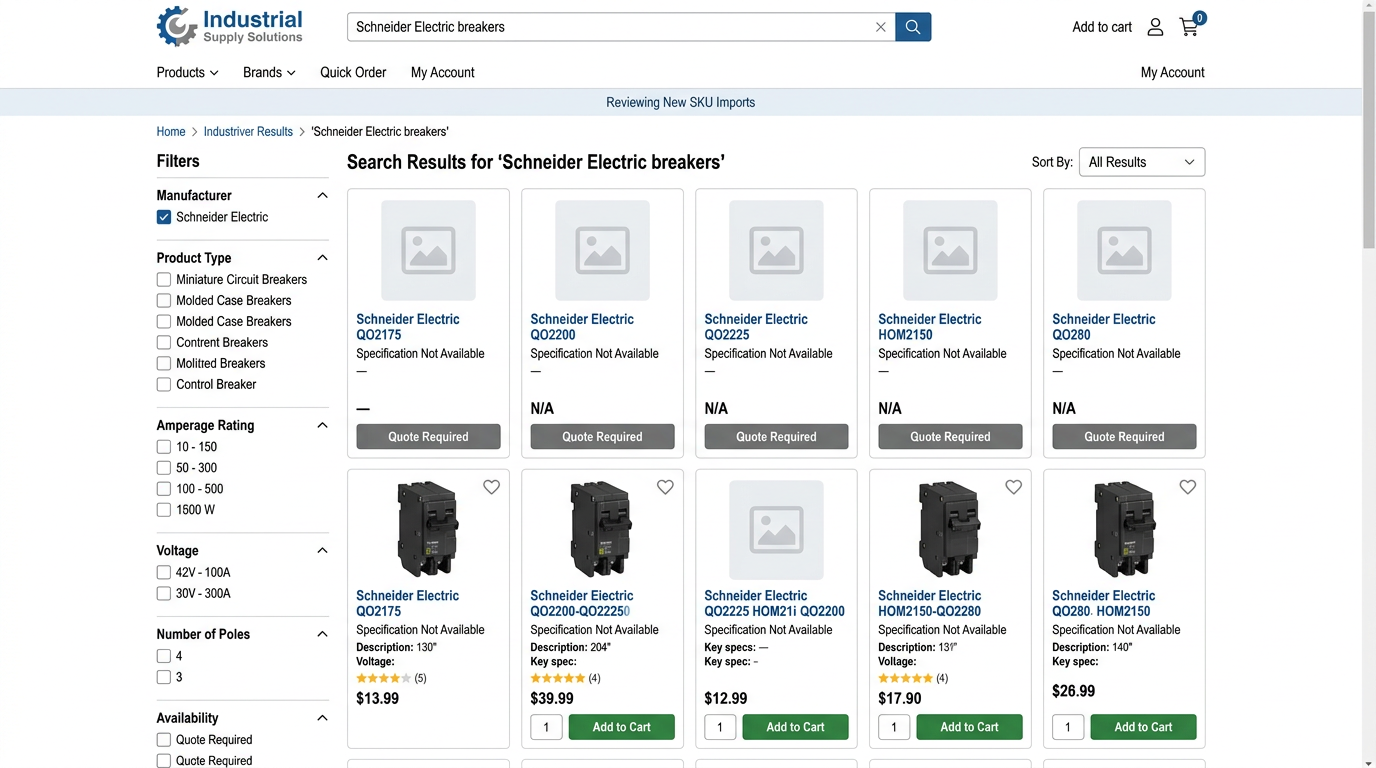The image size is (1376, 768).
Task: Open the Products navigation menu
Action: (187, 72)
